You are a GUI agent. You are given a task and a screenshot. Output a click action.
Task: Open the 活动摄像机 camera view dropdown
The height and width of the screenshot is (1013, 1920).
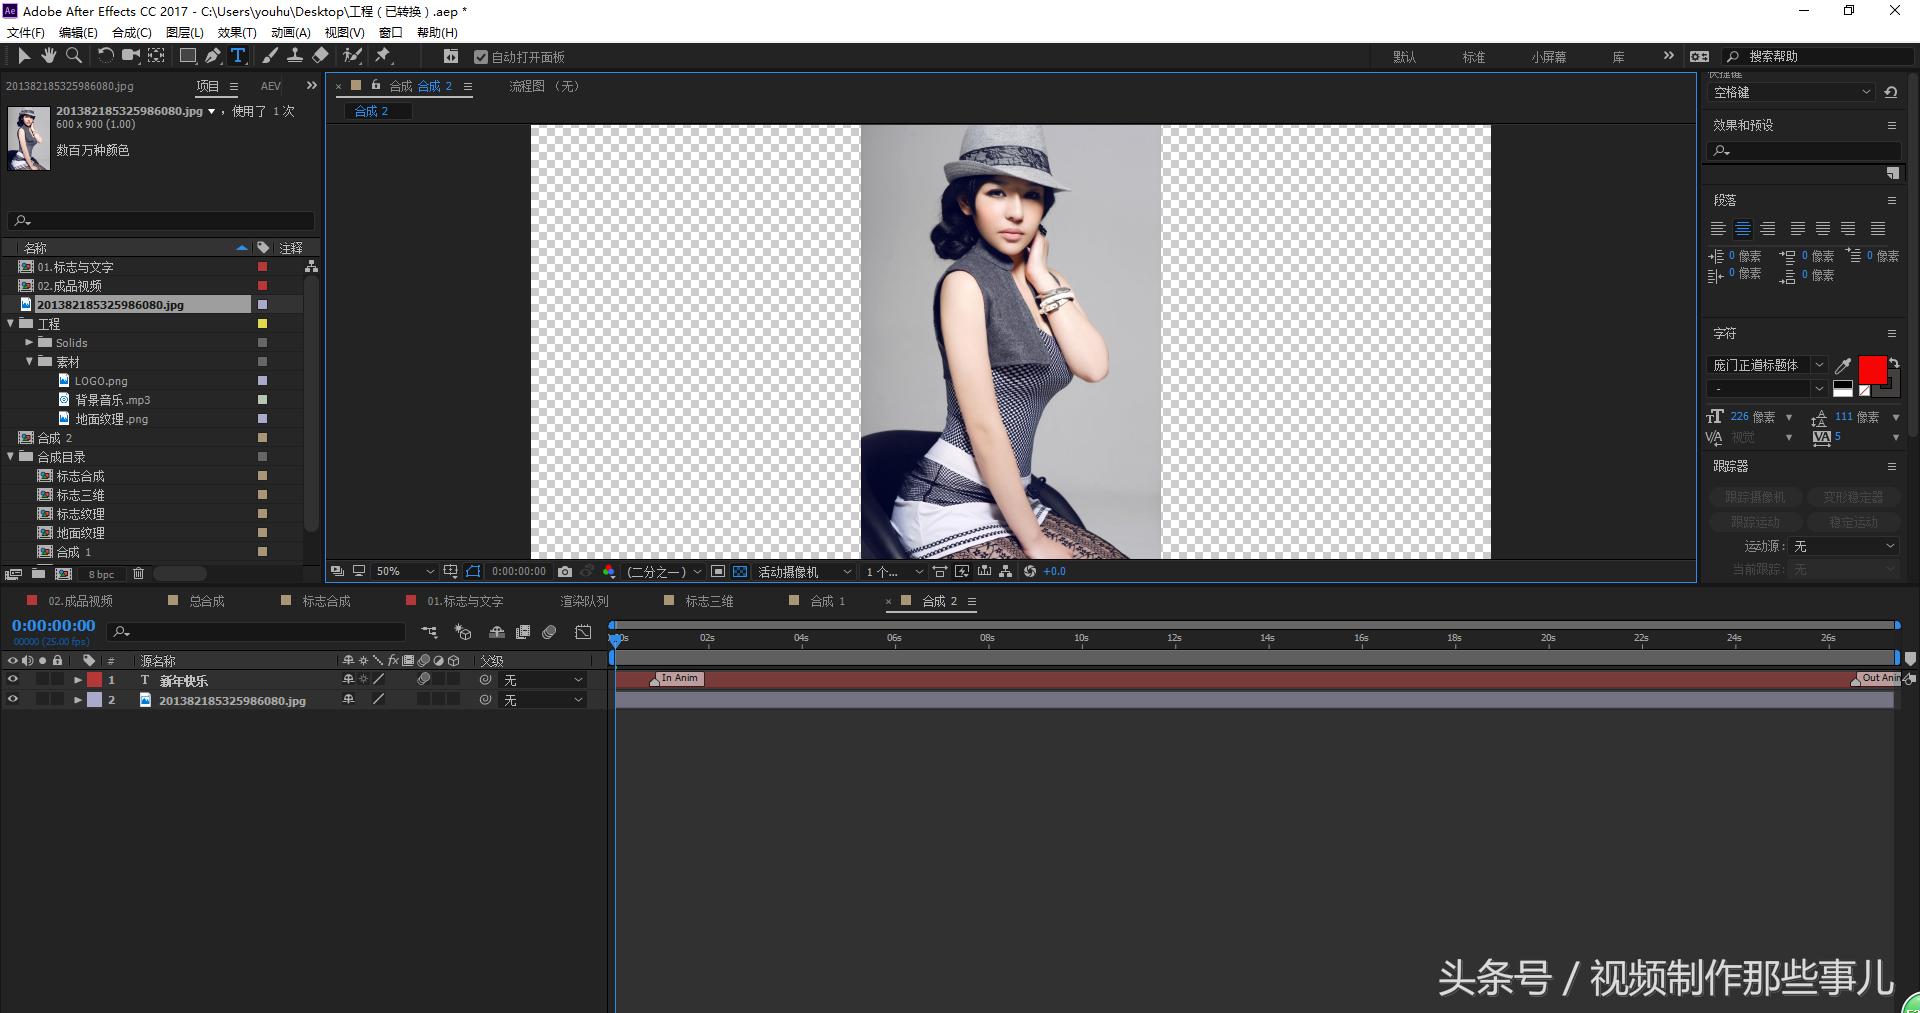click(804, 572)
